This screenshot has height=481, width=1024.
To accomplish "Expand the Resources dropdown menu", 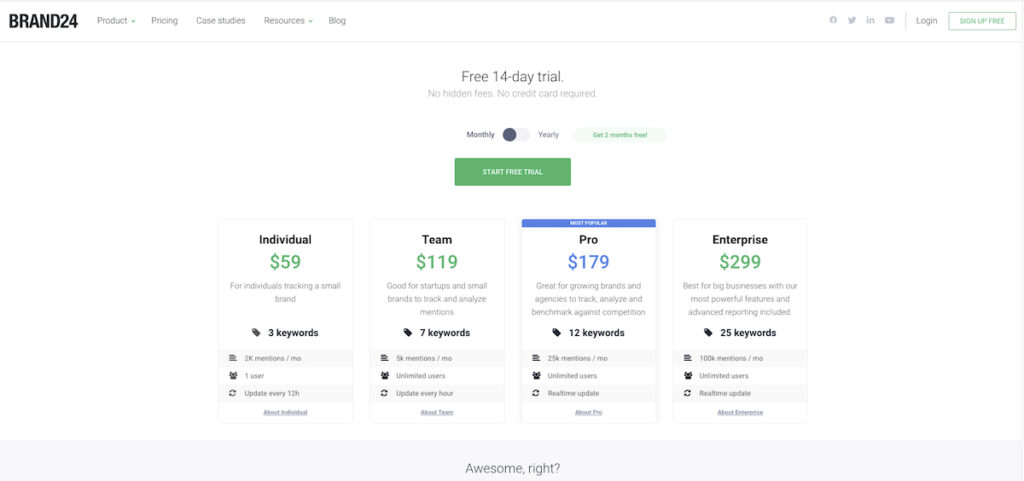I will click(288, 21).
